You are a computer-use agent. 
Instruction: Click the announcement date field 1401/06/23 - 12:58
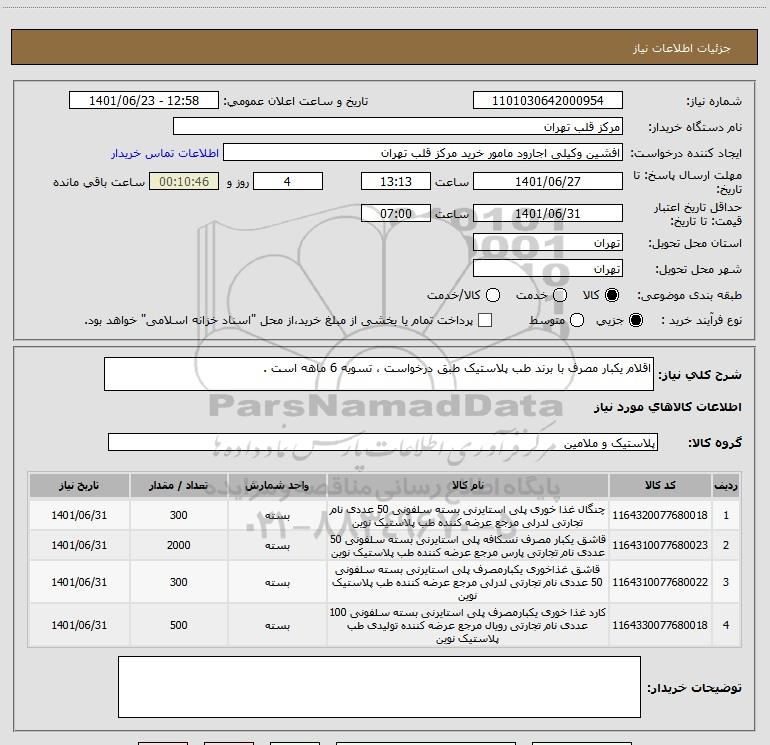144,101
